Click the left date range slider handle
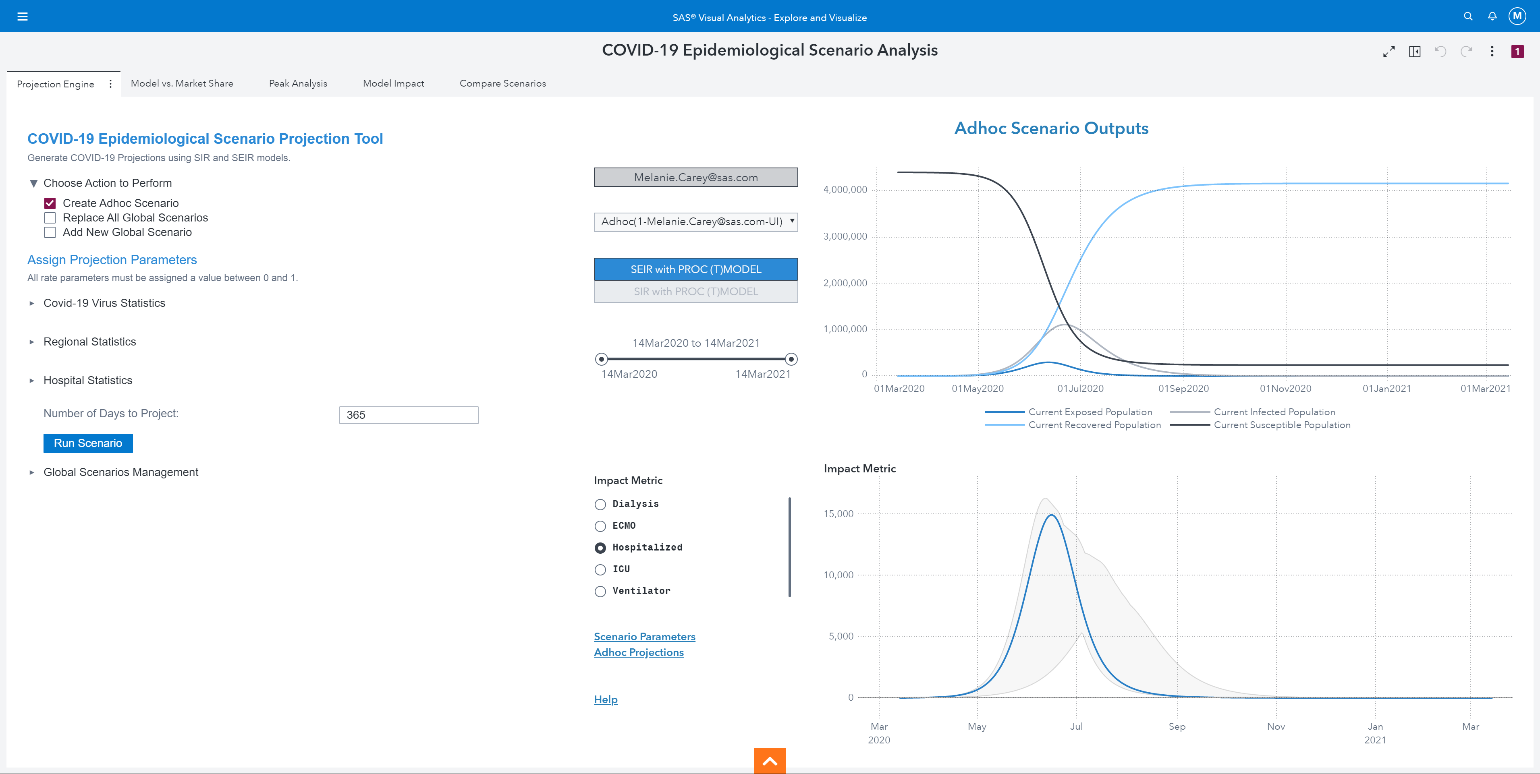Viewport: 1540px width, 774px height. 601,358
